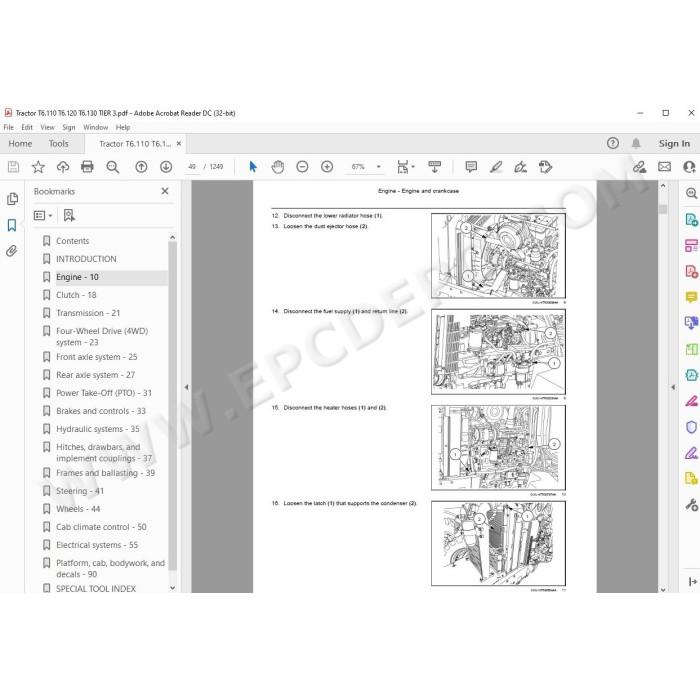Open the Attachments paperclip panel

(x=12, y=251)
